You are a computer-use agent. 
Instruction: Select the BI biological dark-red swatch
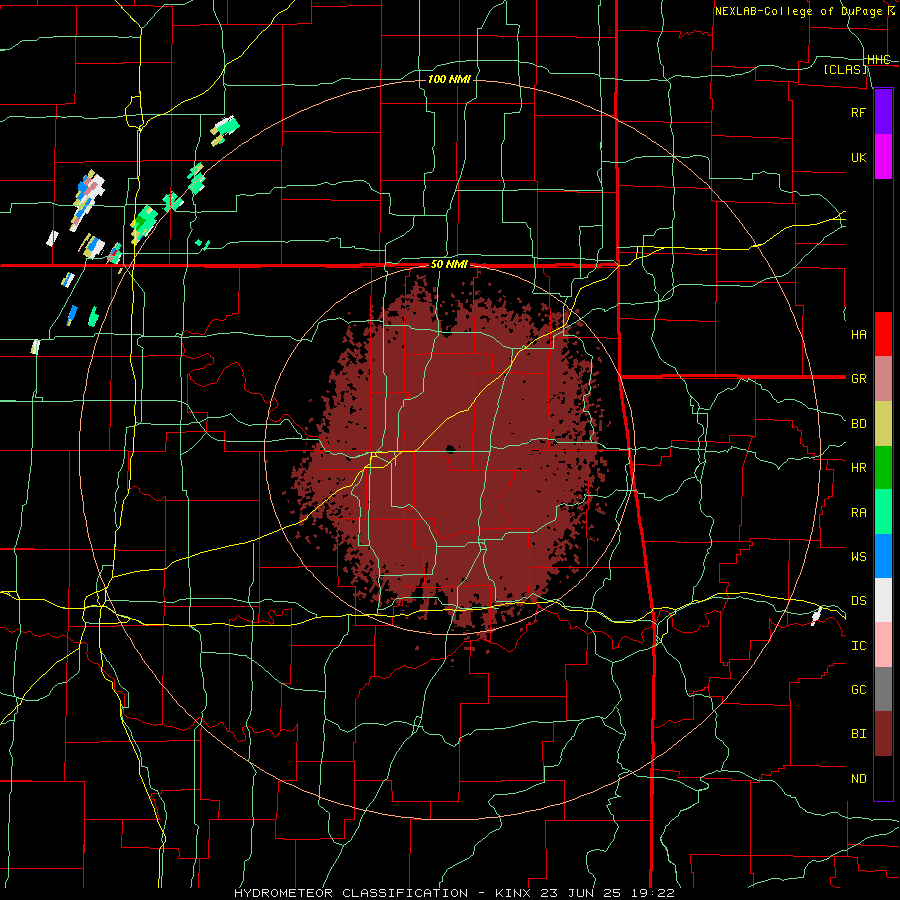[883, 734]
